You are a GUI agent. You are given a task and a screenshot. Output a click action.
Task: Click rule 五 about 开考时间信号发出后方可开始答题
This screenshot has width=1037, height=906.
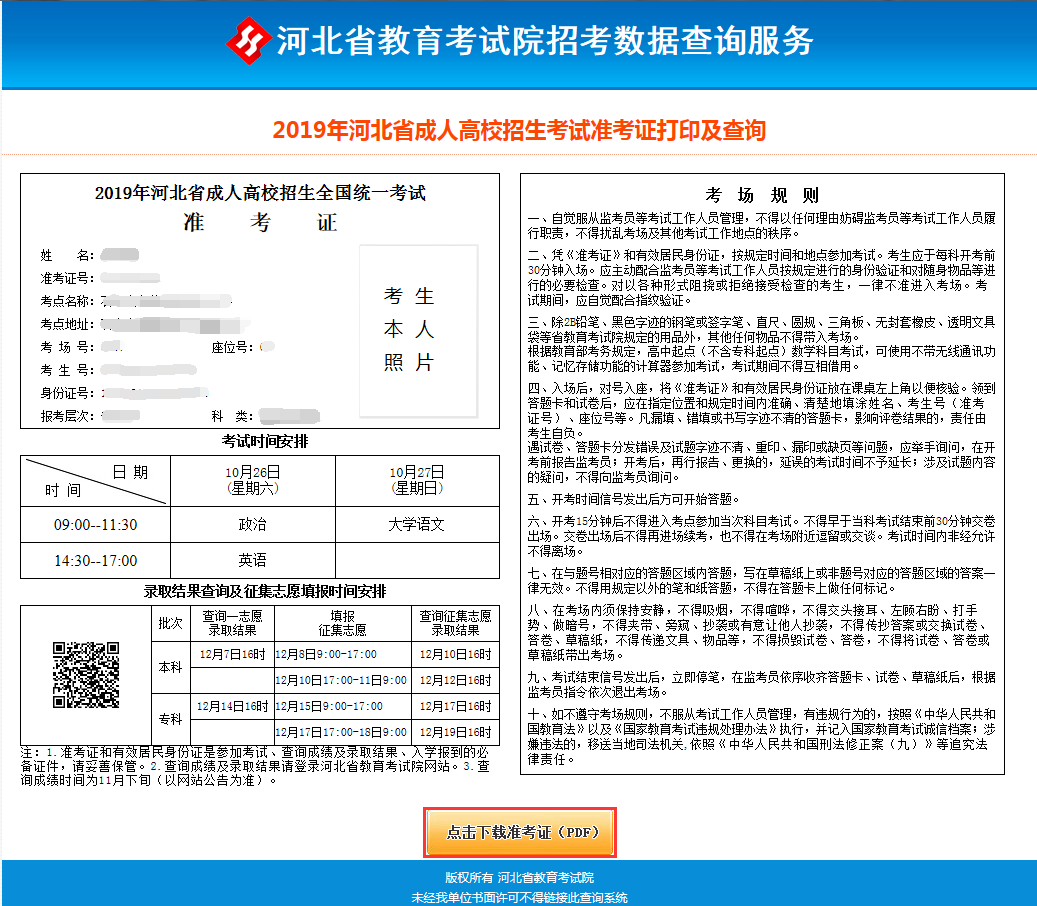(633, 499)
